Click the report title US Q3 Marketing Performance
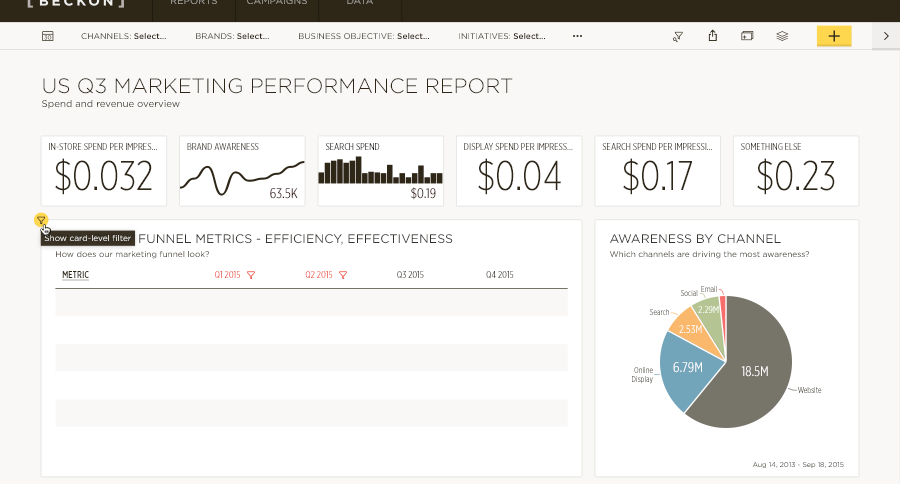The image size is (900, 484). point(277,86)
